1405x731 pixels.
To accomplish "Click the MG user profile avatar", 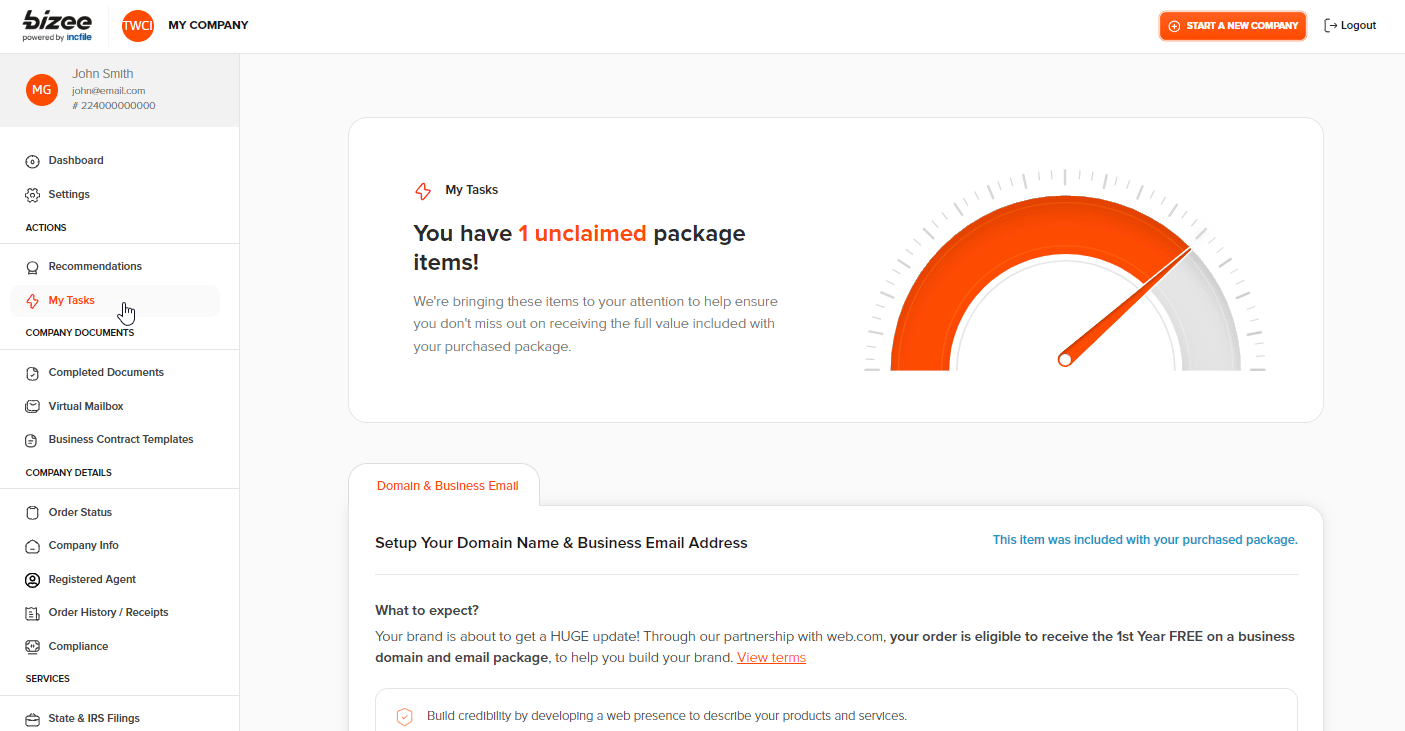I will (x=41, y=90).
